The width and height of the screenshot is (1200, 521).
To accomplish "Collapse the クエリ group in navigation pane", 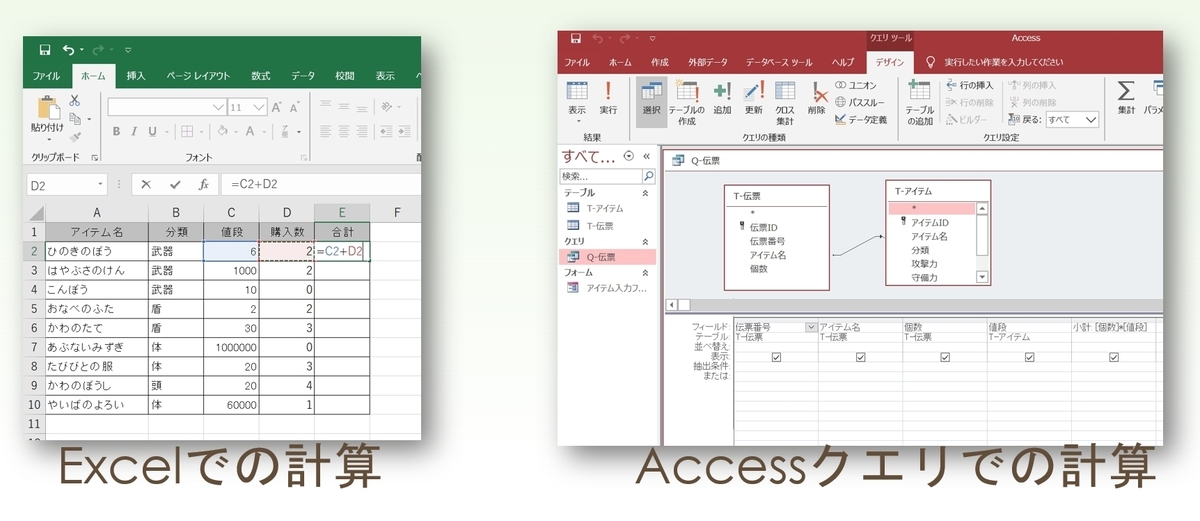I will click(645, 241).
